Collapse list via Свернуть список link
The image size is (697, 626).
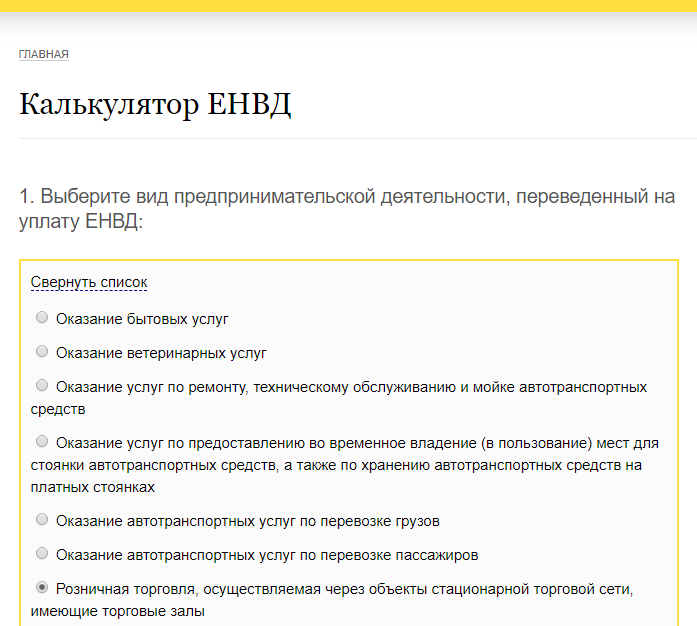[x=89, y=282]
